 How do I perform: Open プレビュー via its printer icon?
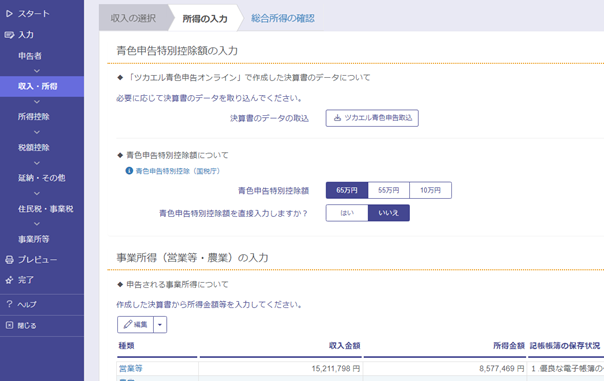tap(9, 260)
